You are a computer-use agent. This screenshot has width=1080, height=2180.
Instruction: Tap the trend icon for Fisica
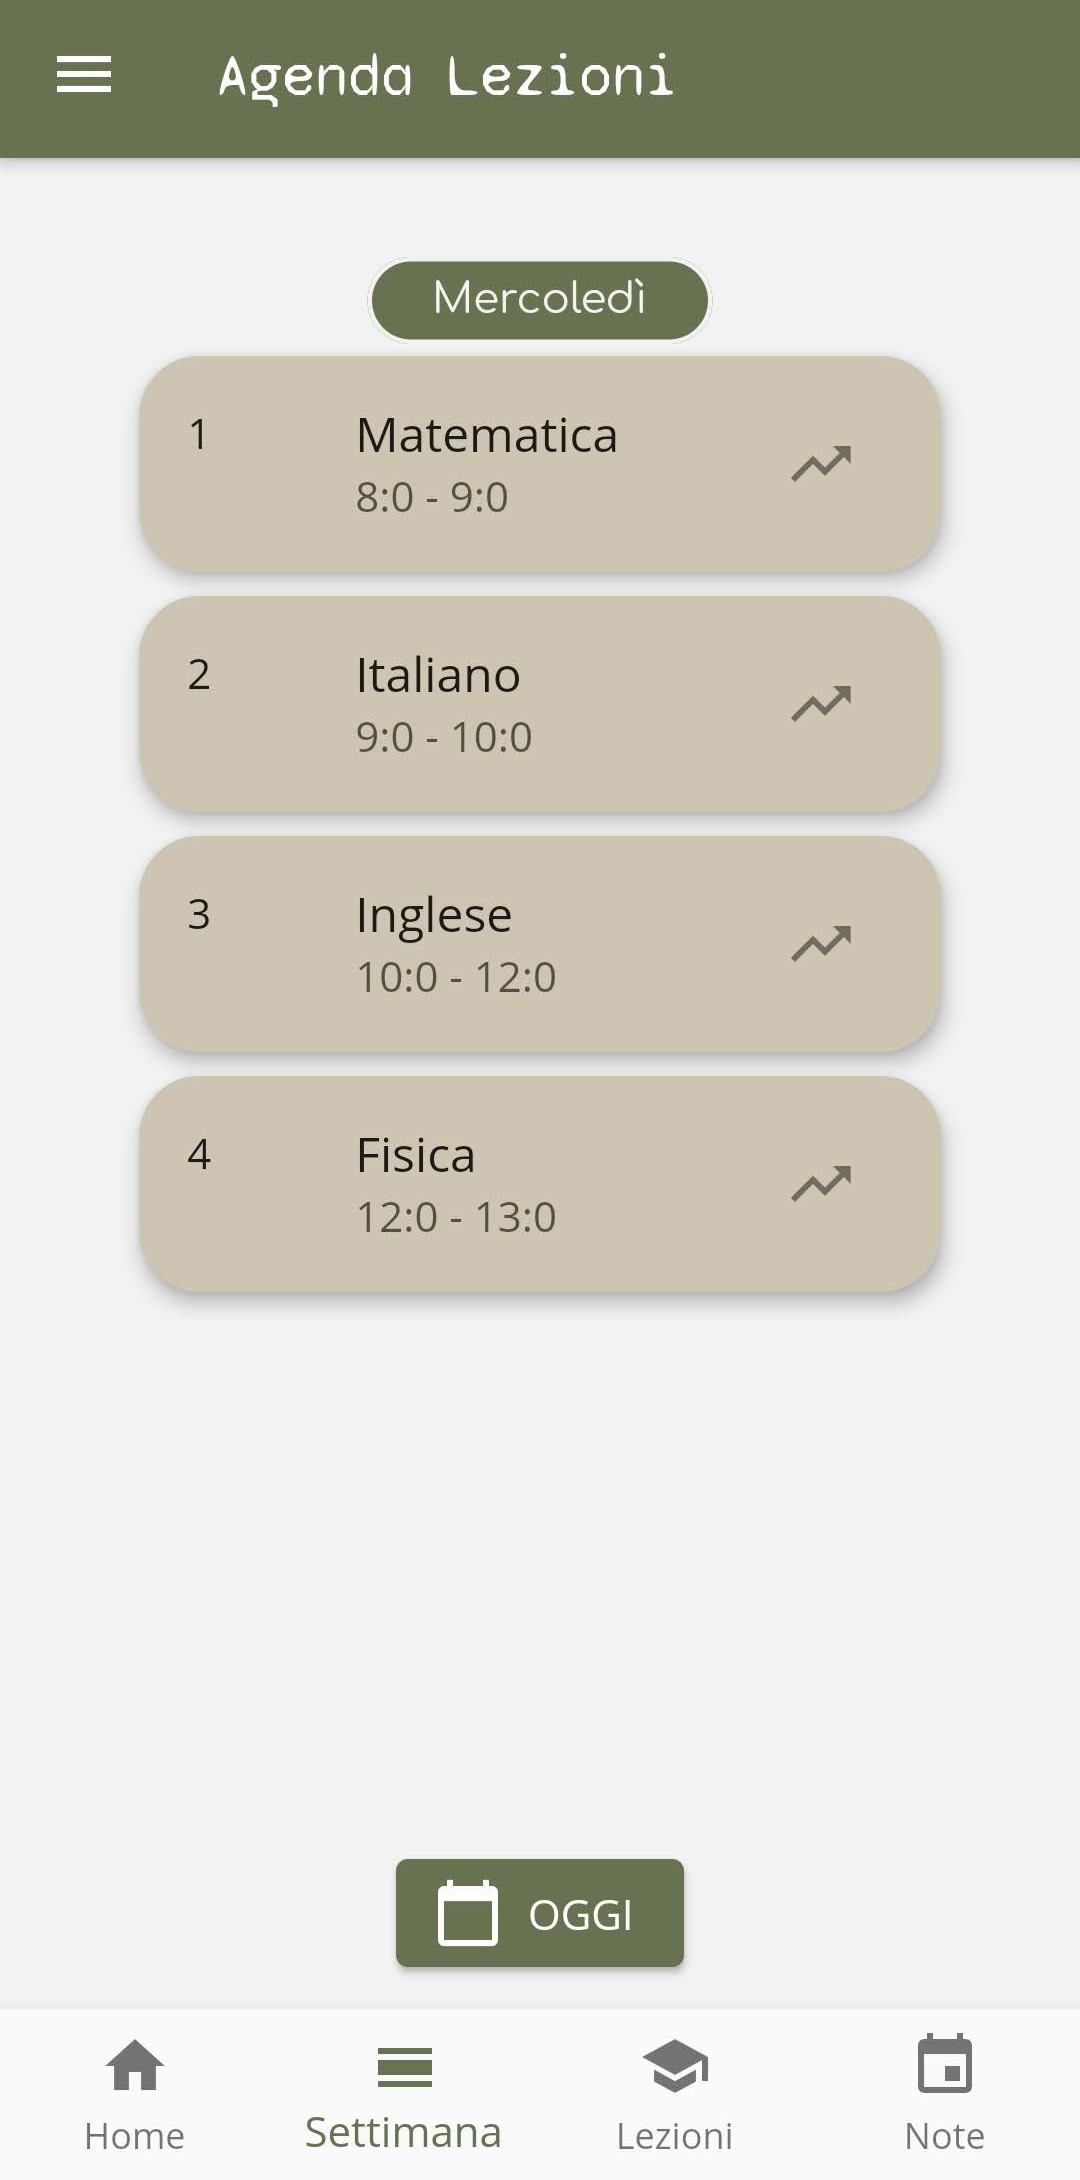point(821,1183)
